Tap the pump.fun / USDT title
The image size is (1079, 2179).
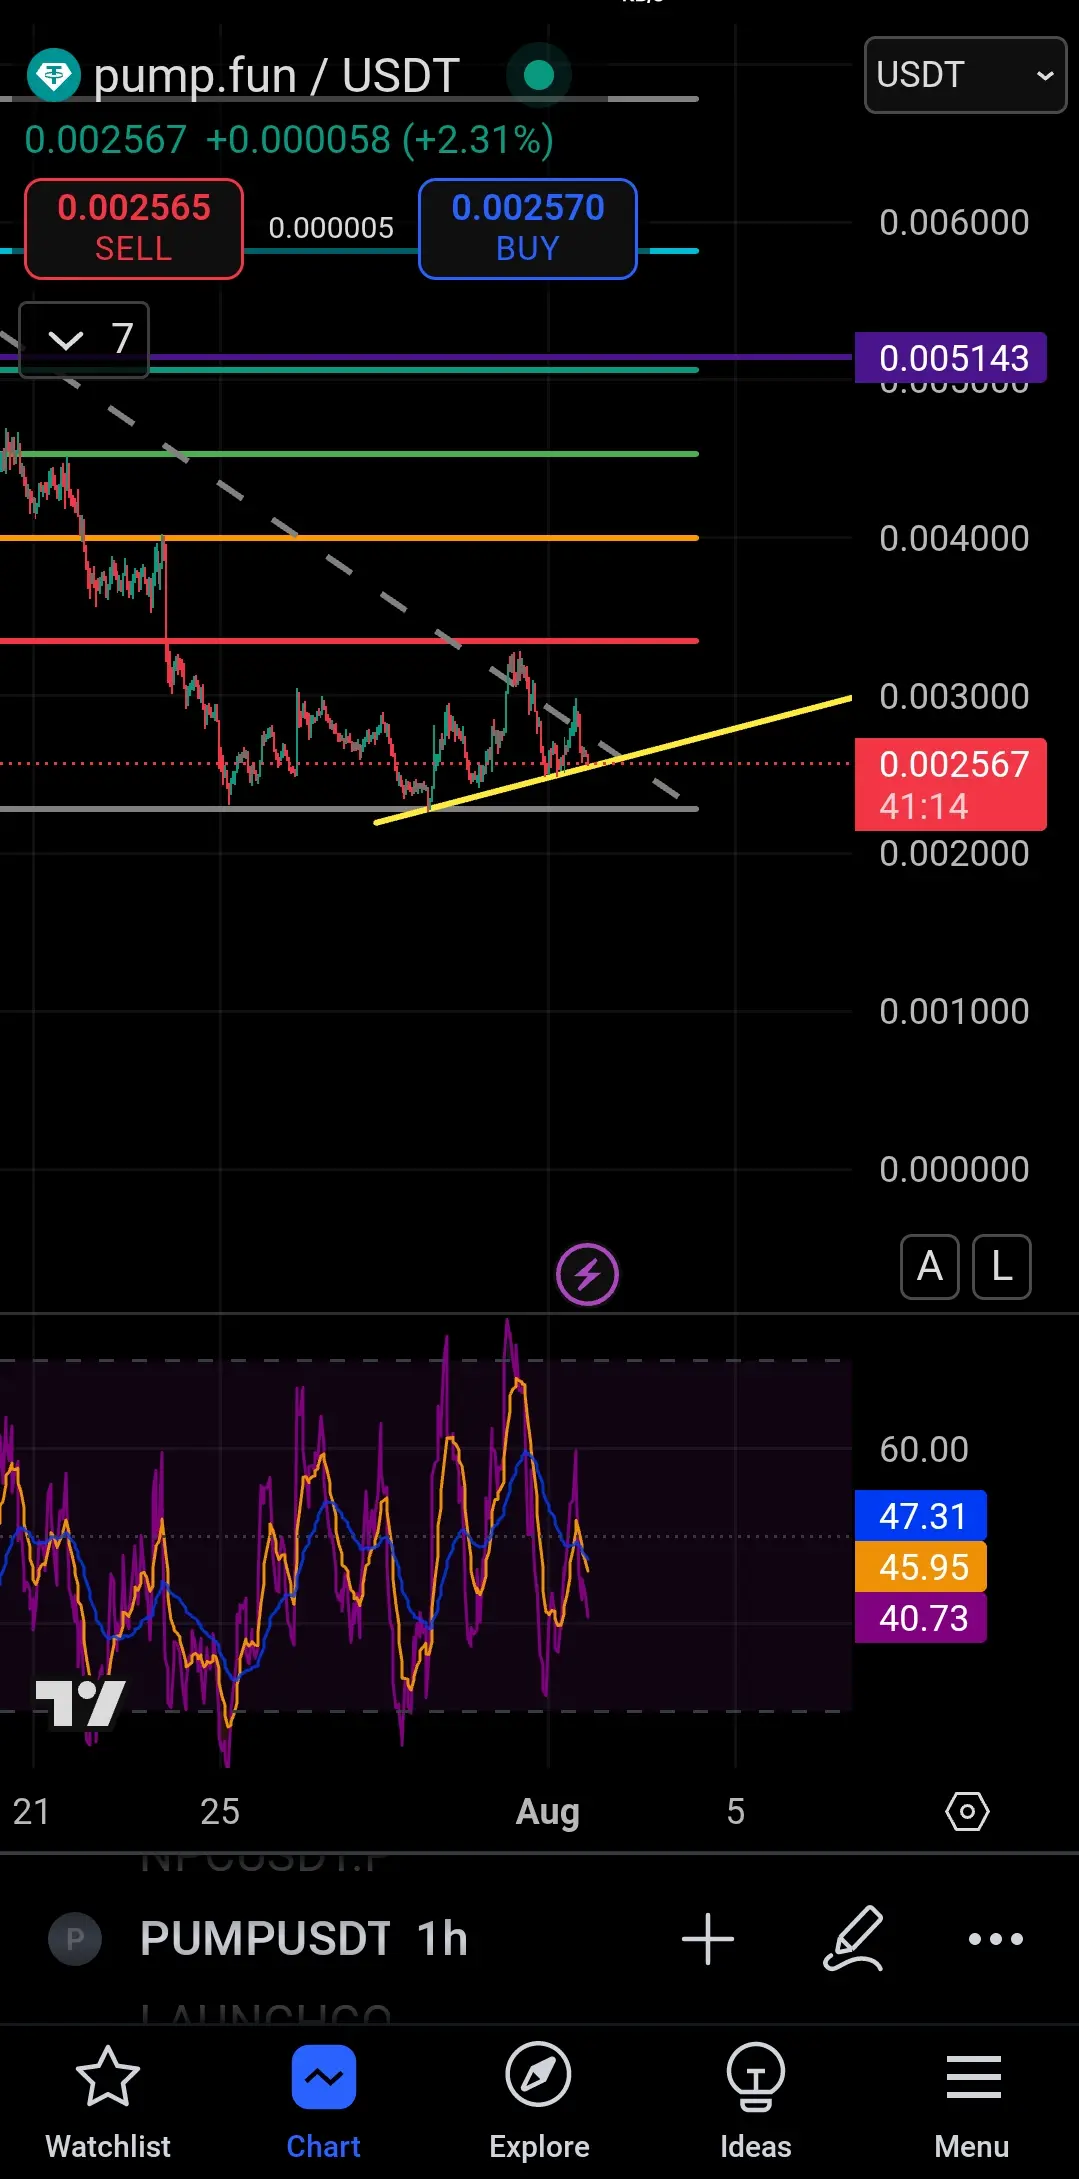pyautogui.click(x=276, y=76)
